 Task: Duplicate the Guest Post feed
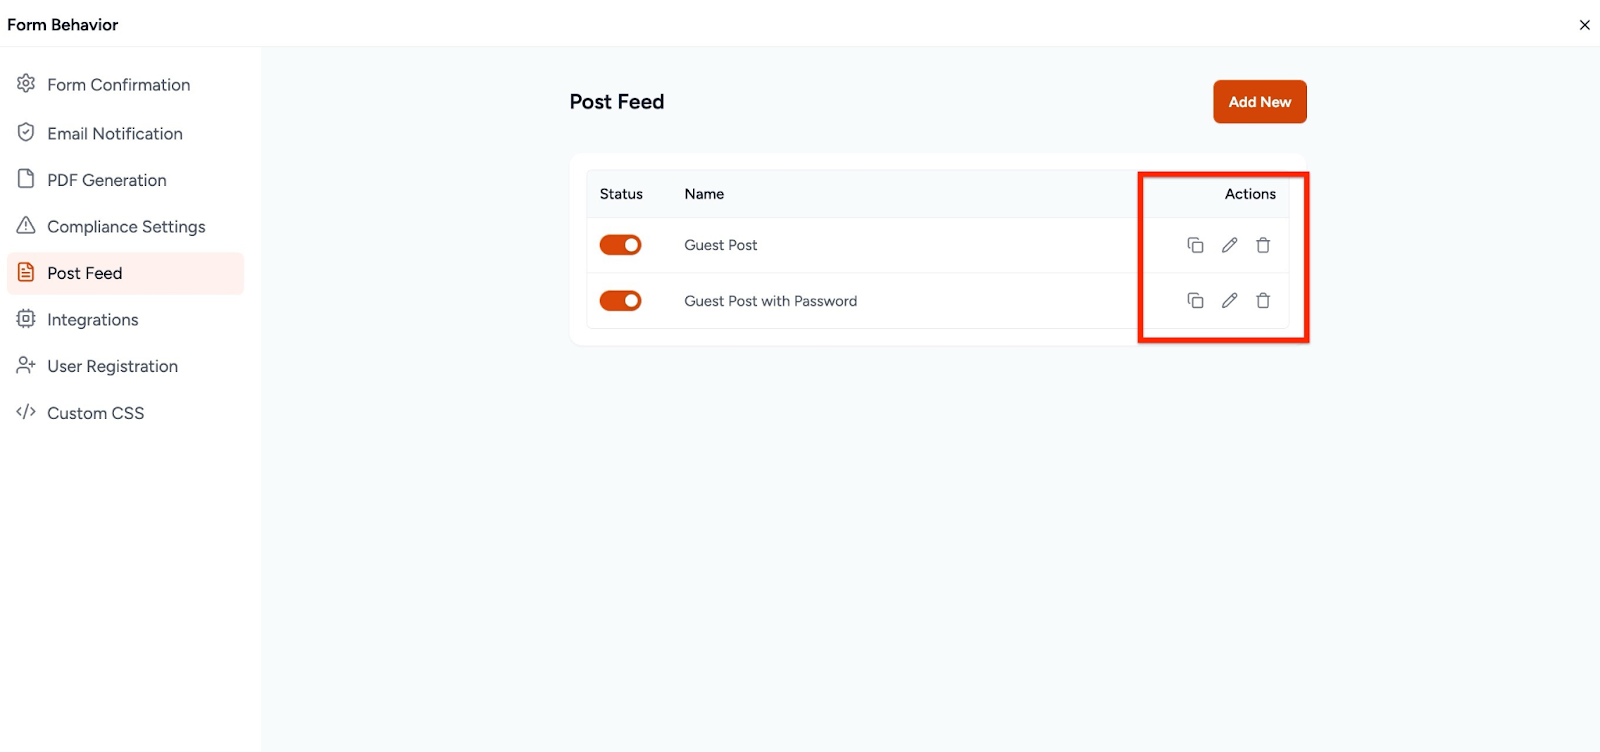[1196, 245]
